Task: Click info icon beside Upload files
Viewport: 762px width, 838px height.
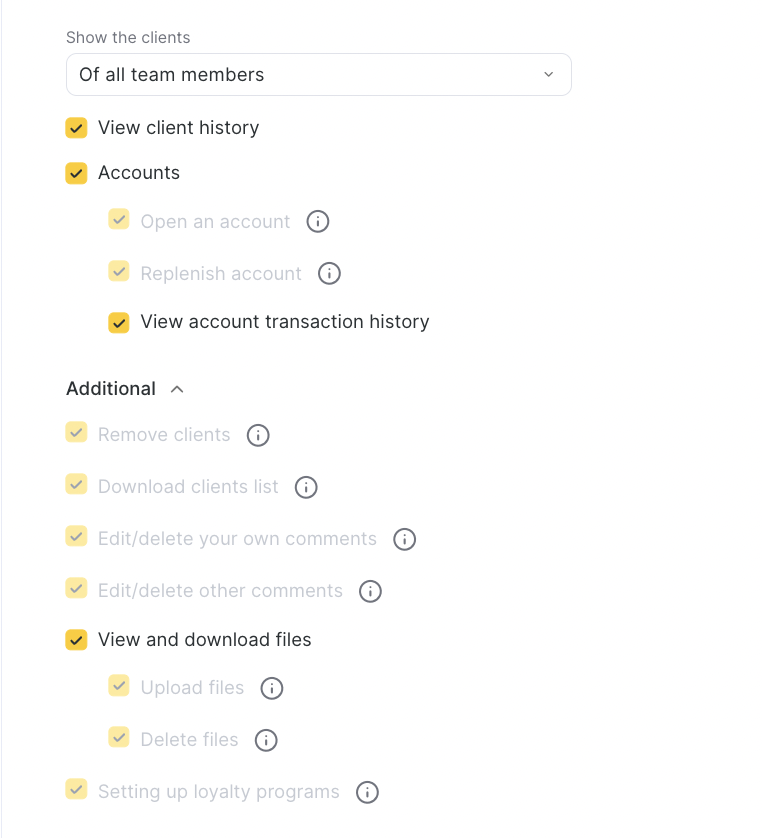Action: tap(272, 688)
